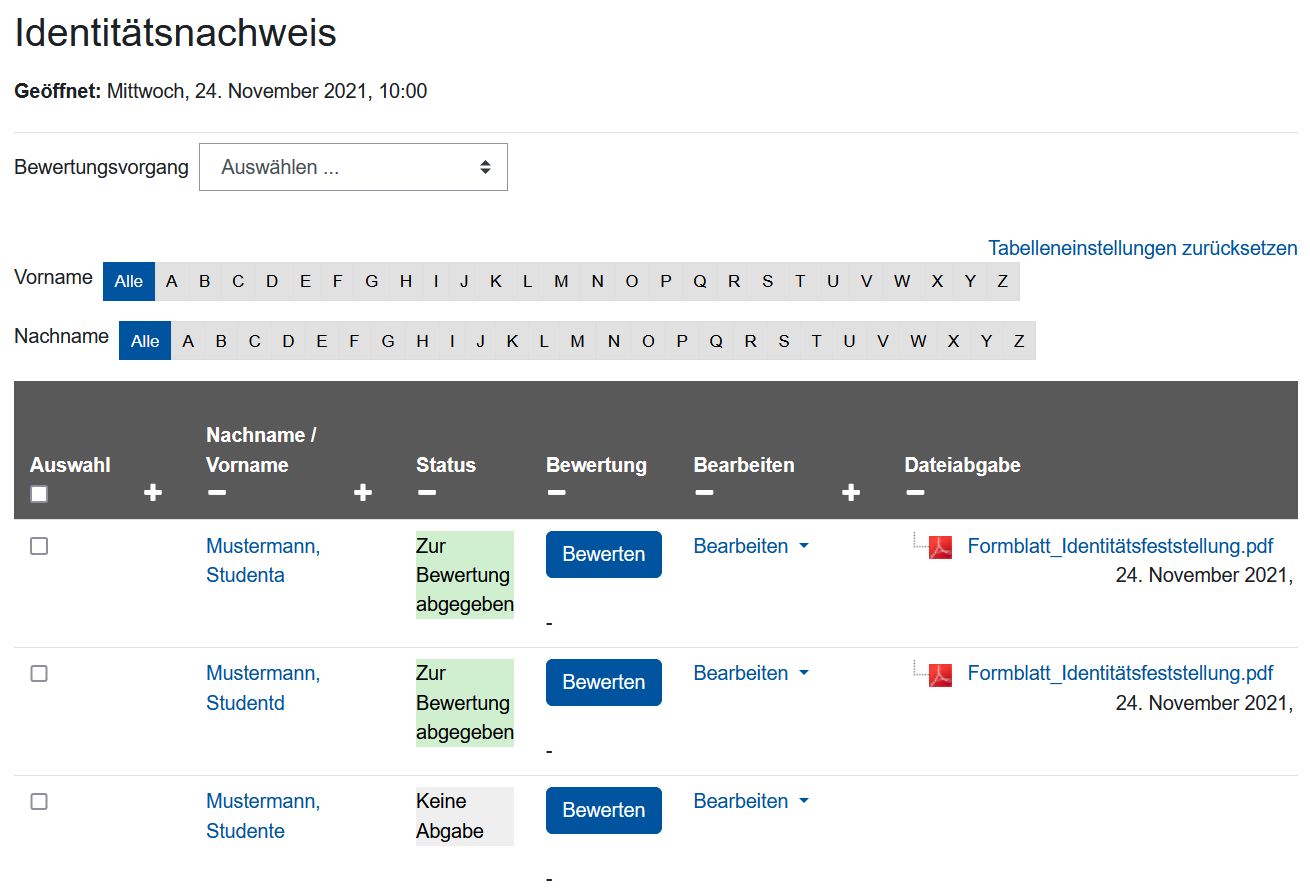Sort by Bewertung column header
1310x896 pixels.
(x=596, y=465)
